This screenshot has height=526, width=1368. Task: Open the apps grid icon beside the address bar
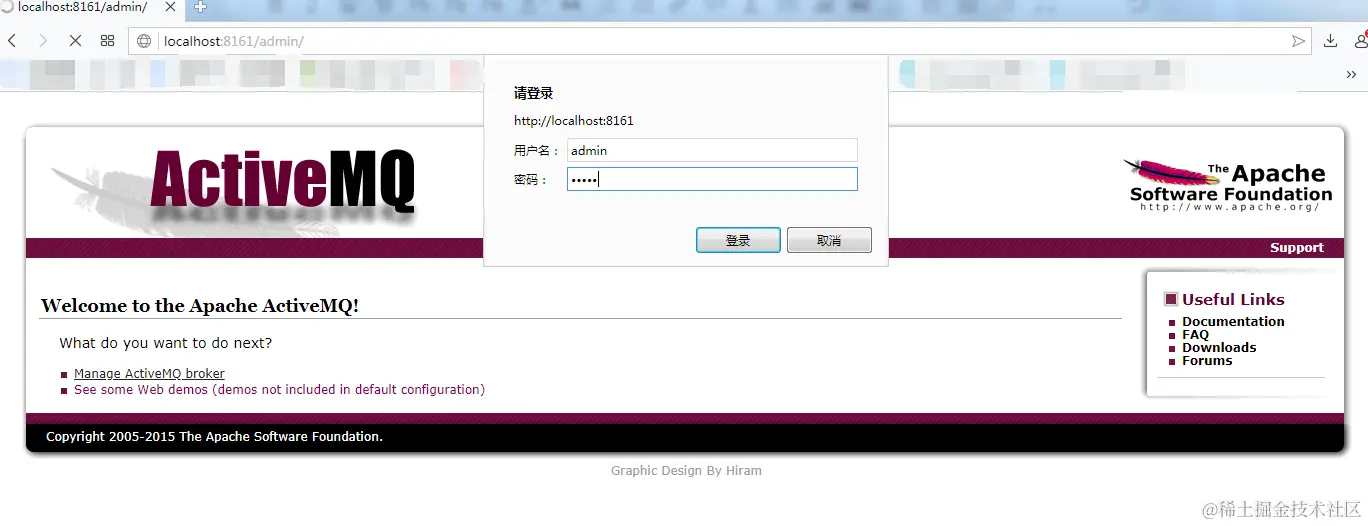tap(107, 41)
